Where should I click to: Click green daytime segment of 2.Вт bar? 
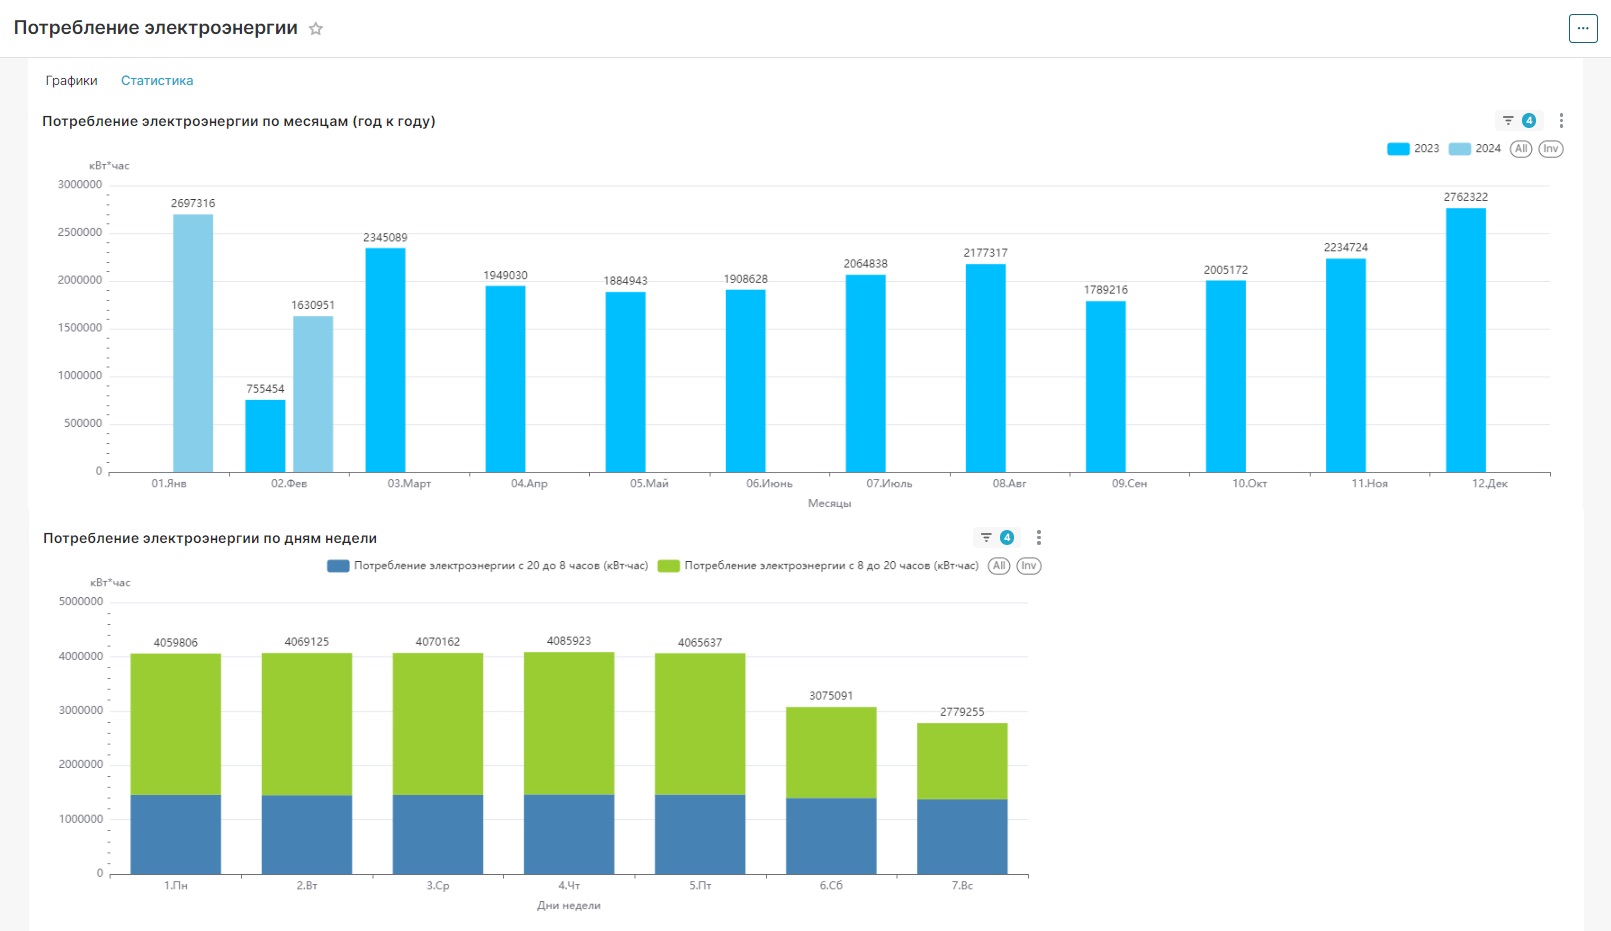point(306,724)
